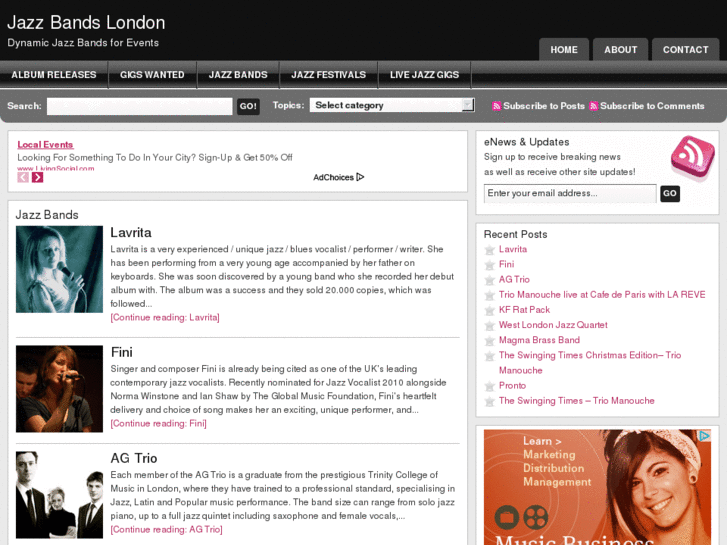The image size is (727, 545).
Task: Click the Search text field
Action: point(140,106)
